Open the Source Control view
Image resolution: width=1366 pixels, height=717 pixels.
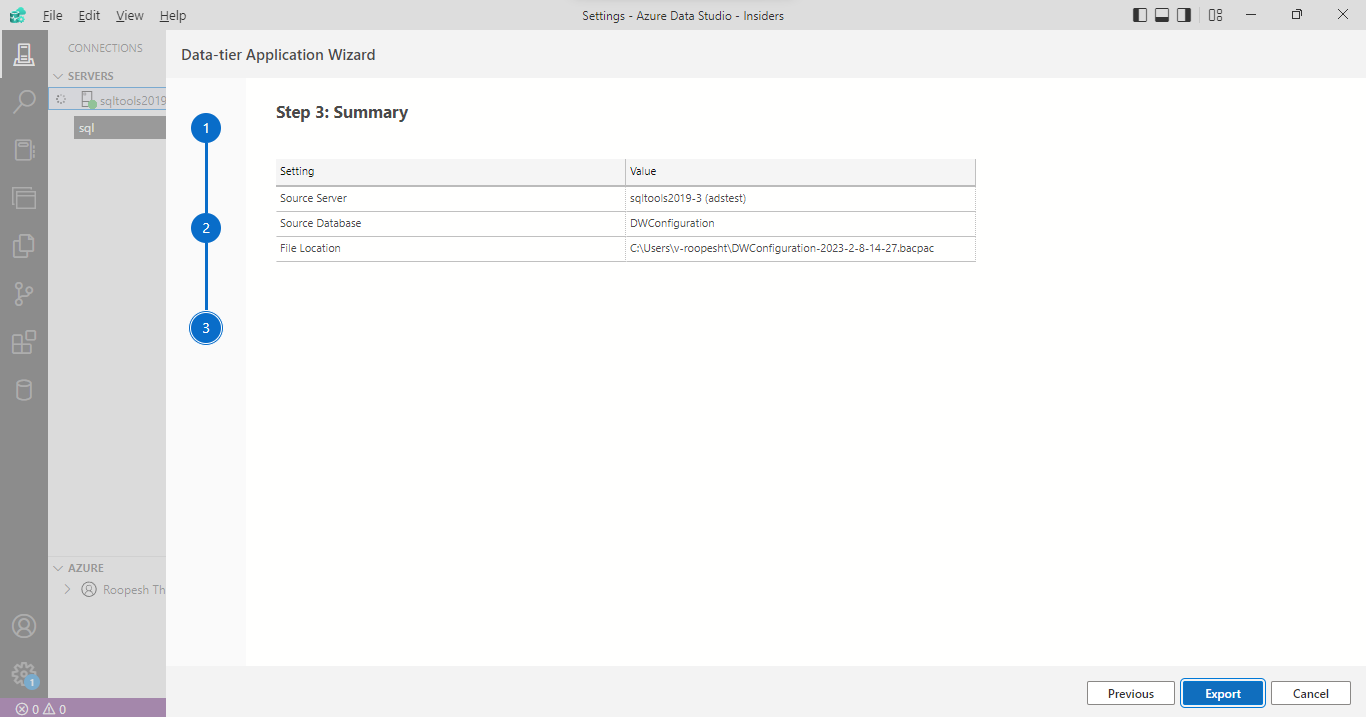pyautogui.click(x=24, y=293)
